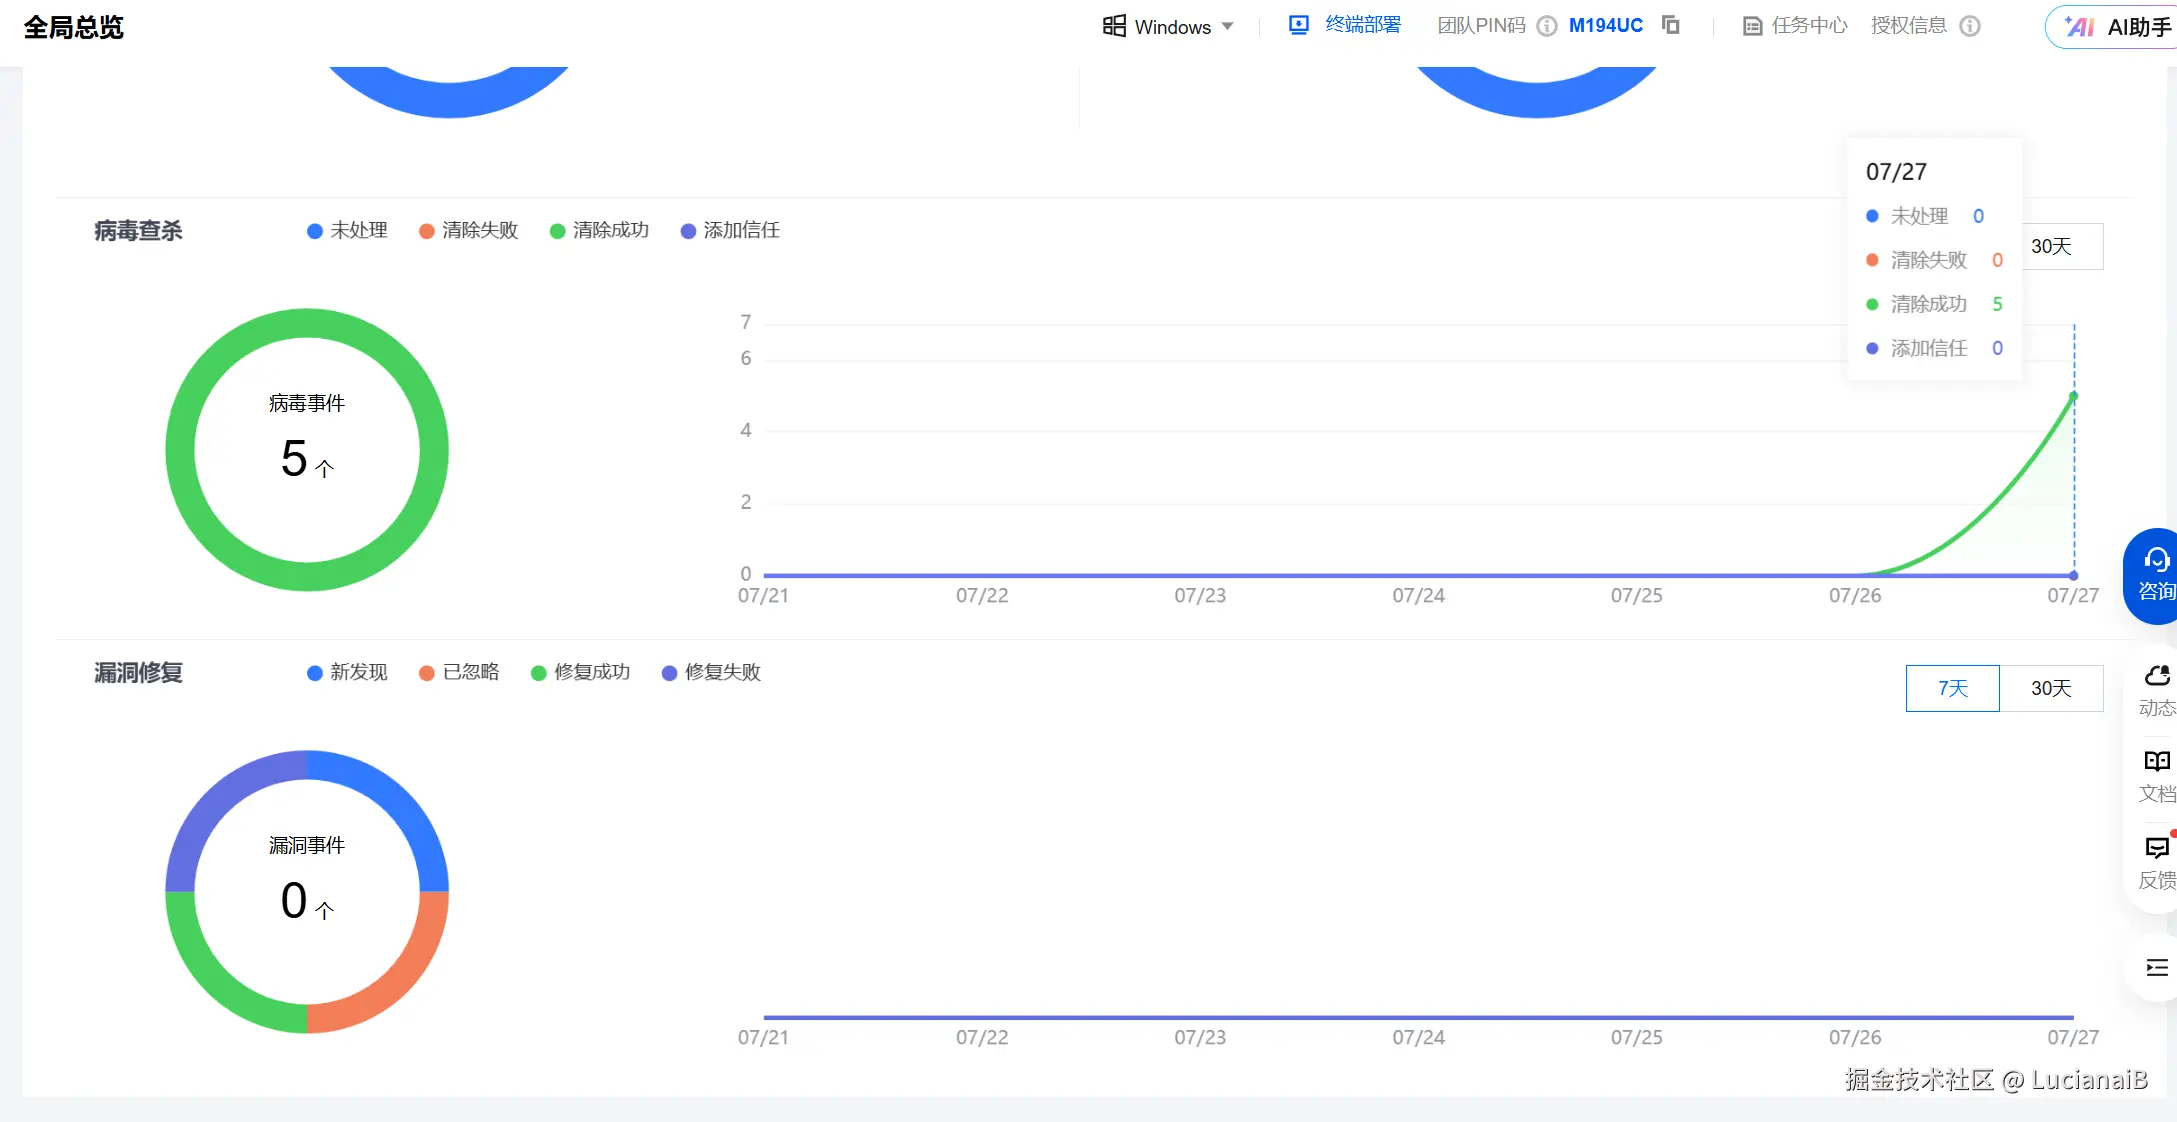Image resolution: width=2177 pixels, height=1122 pixels.
Task: Open the 咨询 headset support button
Action: pyautogui.click(x=2155, y=576)
